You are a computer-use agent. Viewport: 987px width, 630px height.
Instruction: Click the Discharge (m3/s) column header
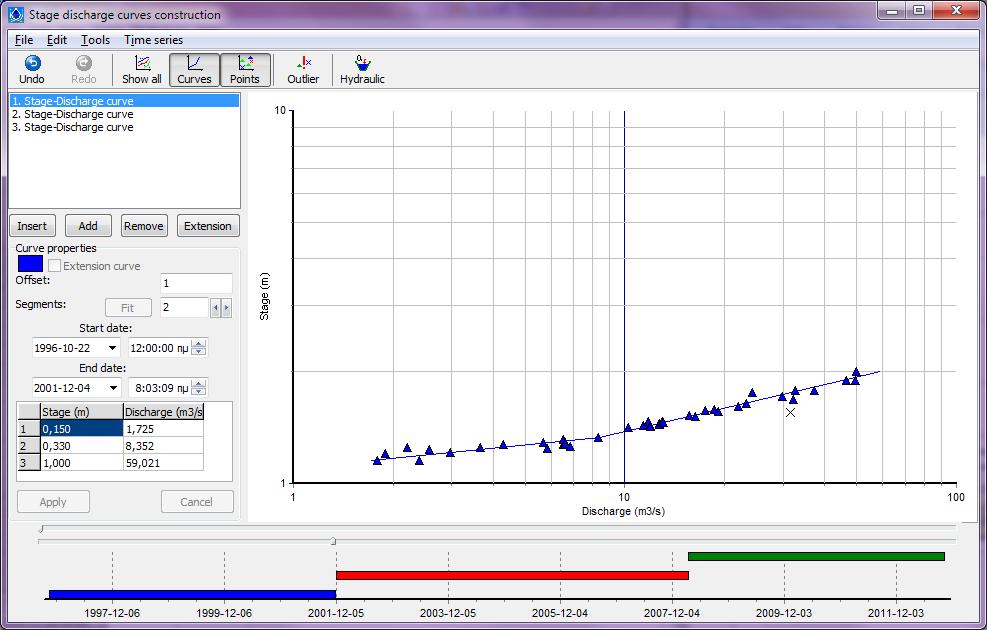[164, 412]
